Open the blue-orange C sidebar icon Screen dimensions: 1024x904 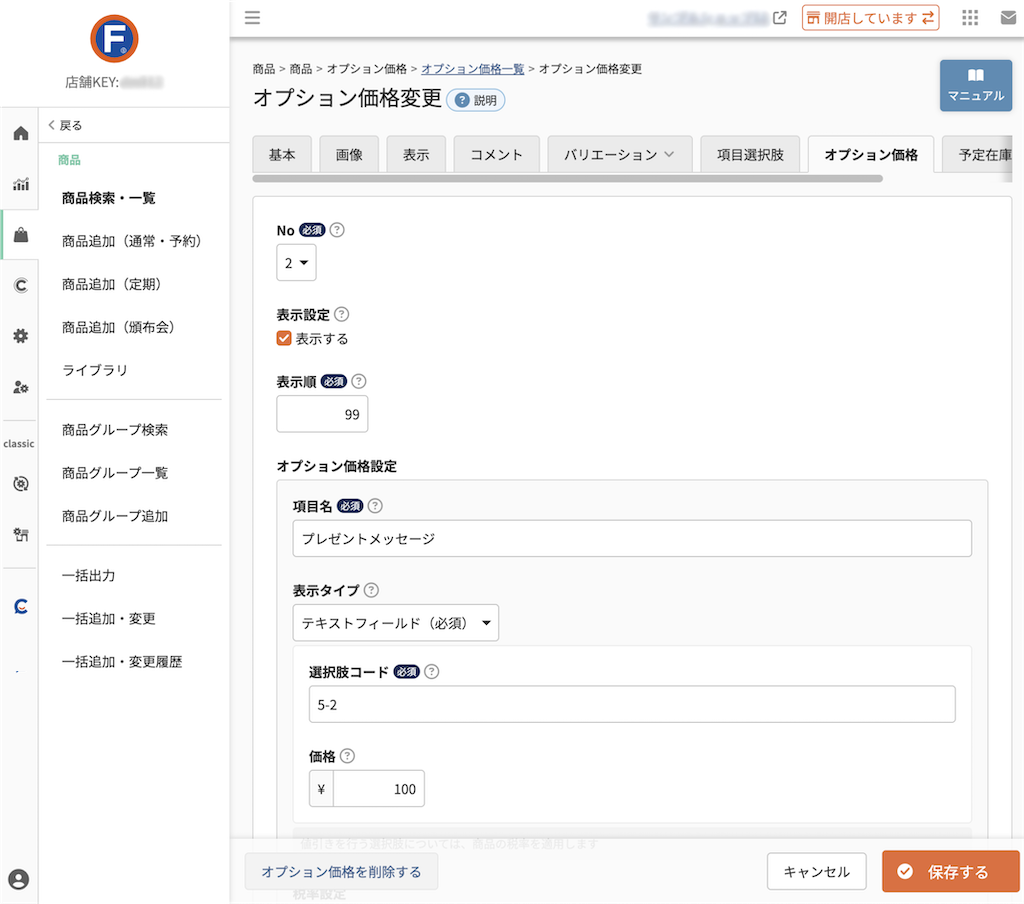(x=21, y=607)
